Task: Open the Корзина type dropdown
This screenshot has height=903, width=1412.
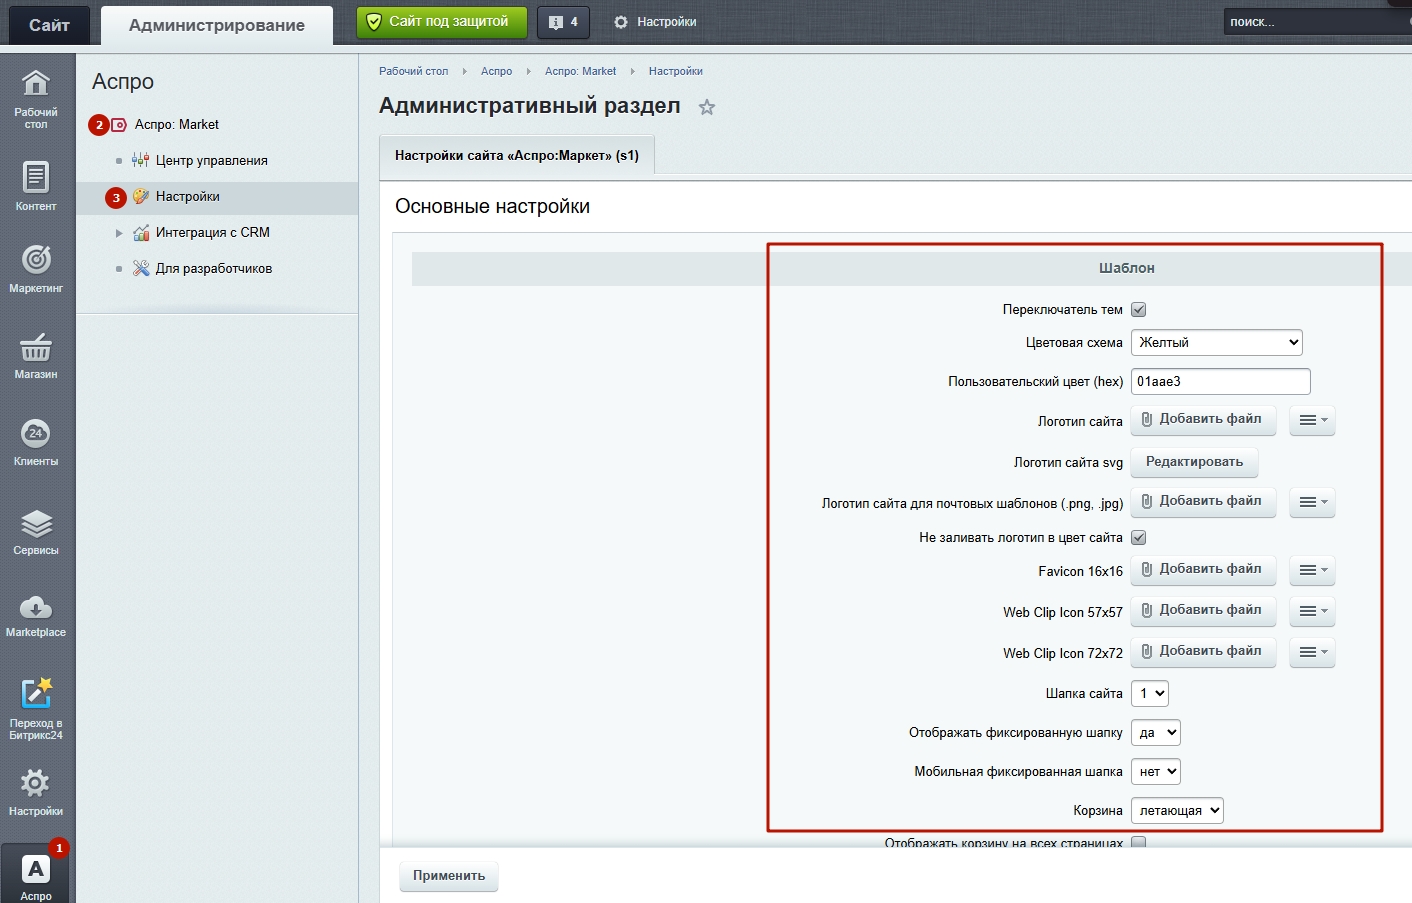Action: 1177,811
